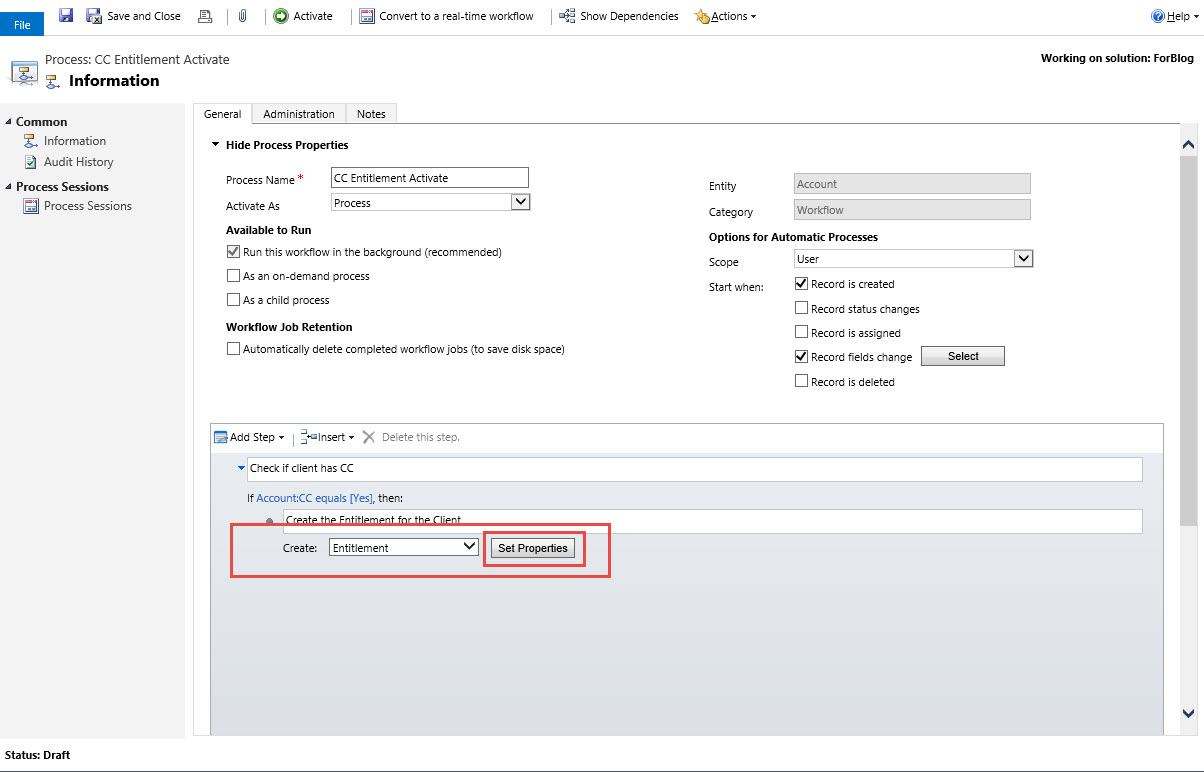The image size is (1204, 772).
Task: Click the Process Name input field
Action: 429,178
